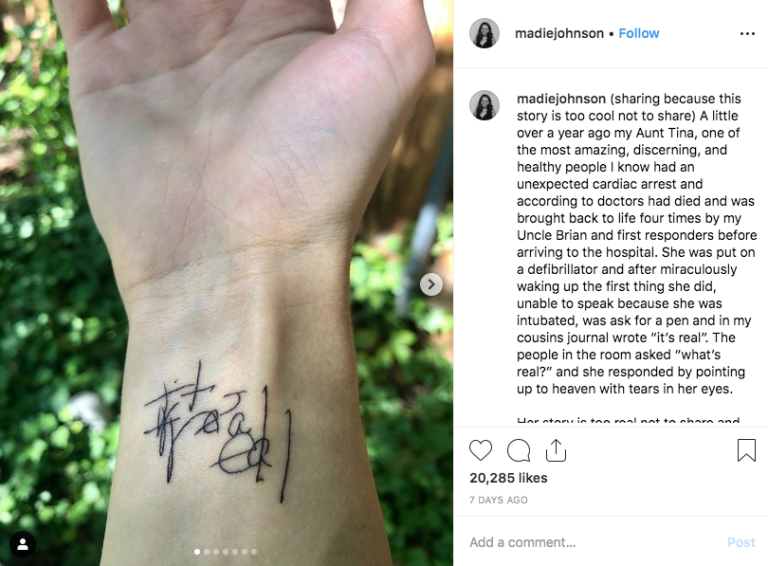Image resolution: width=768 pixels, height=566 pixels.
Task: View the 20,285 likes list
Action: pyautogui.click(x=508, y=478)
